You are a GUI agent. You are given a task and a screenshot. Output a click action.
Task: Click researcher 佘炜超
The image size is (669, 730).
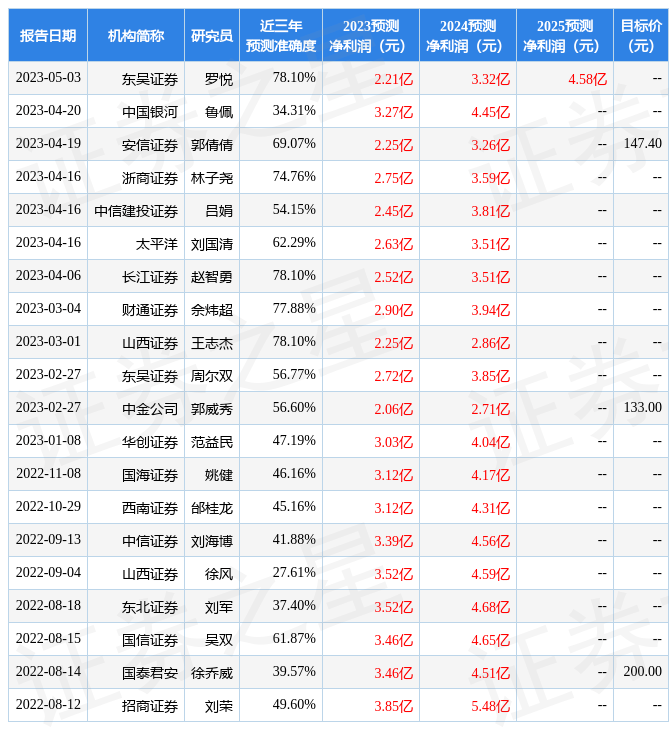click(x=212, y=311)
